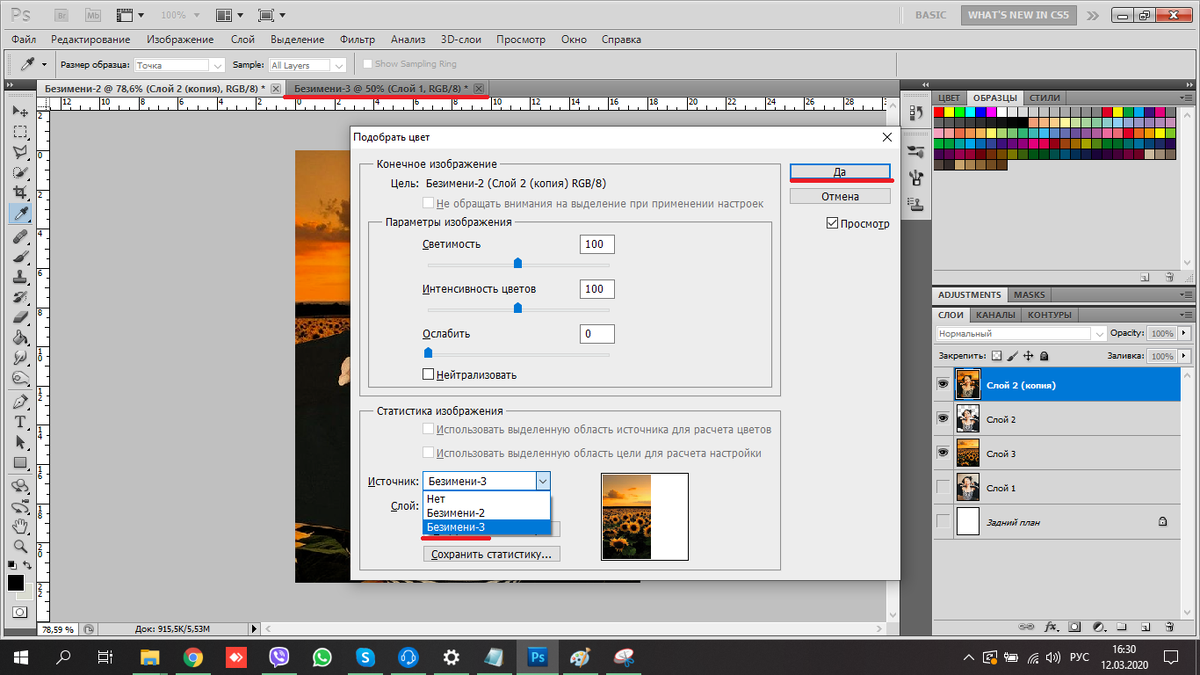Click the foreground color black square
1200x675 pixels.
tap(15, 582)
